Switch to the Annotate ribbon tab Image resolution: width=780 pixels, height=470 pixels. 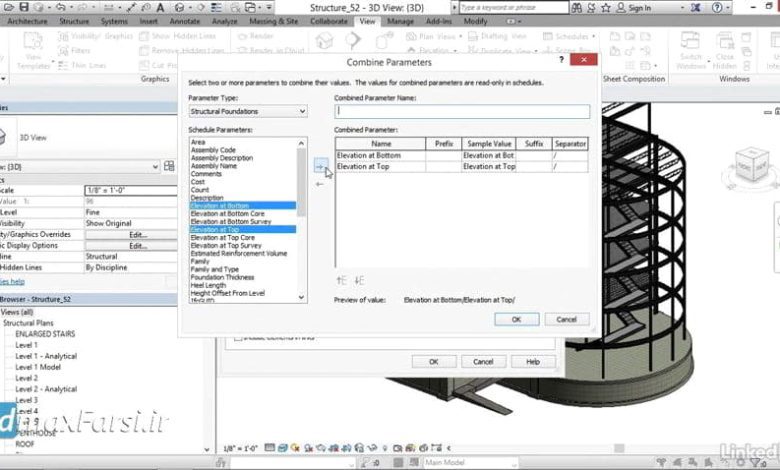183,20
